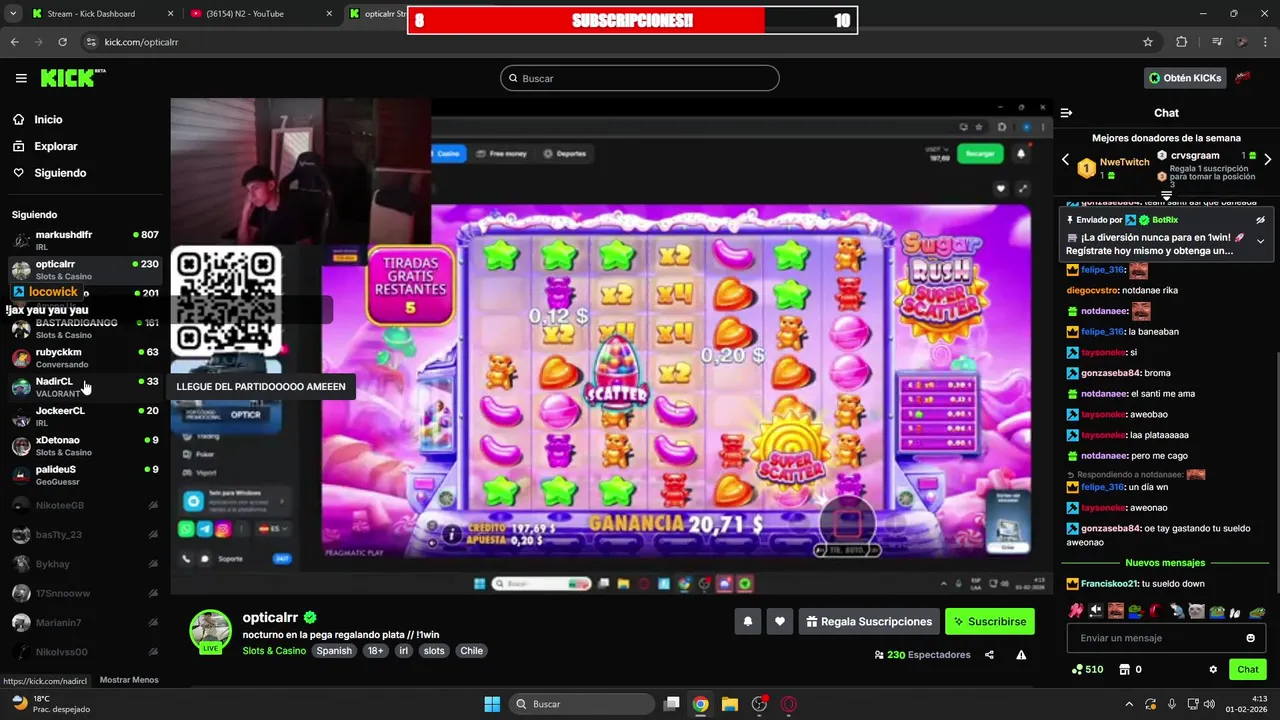The image size is (1280, 720).
Task: Expand Chrome tab search dropdown arrow
Action: click(x=11, y=14)
